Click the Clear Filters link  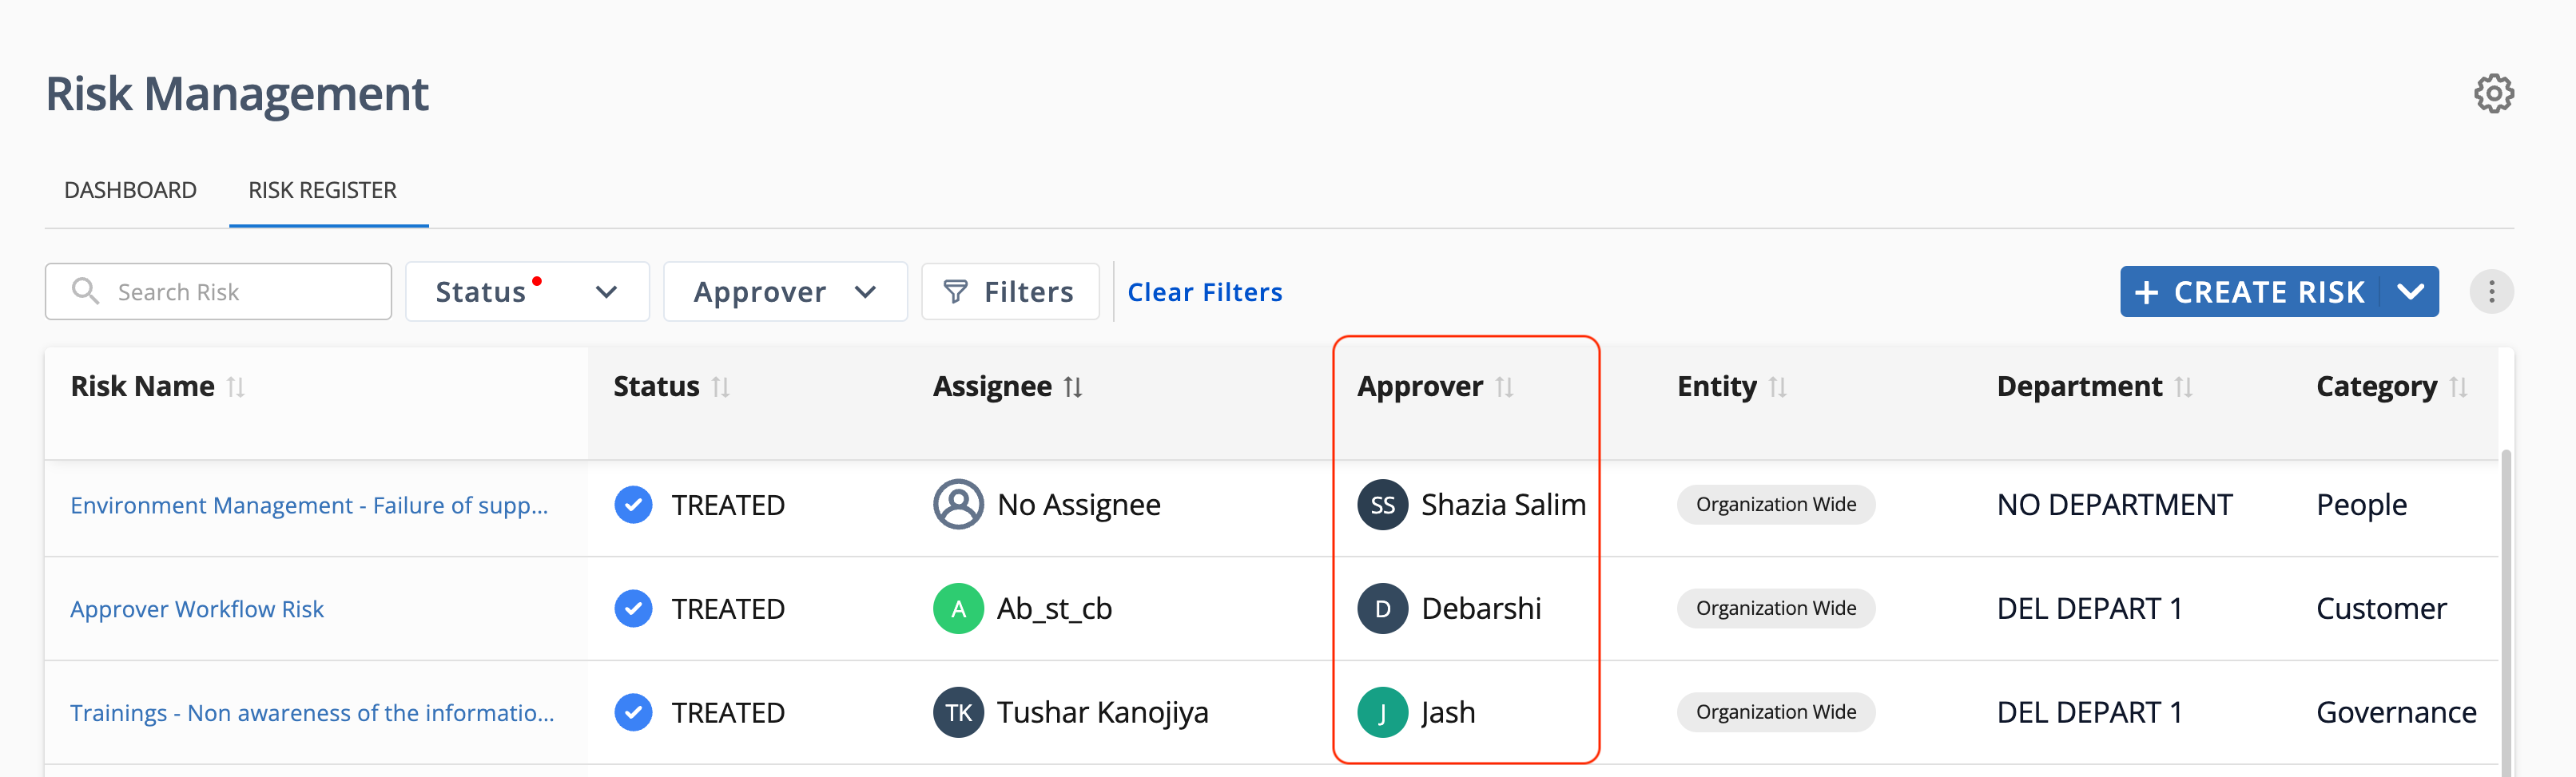click(x=1204, y=292)
